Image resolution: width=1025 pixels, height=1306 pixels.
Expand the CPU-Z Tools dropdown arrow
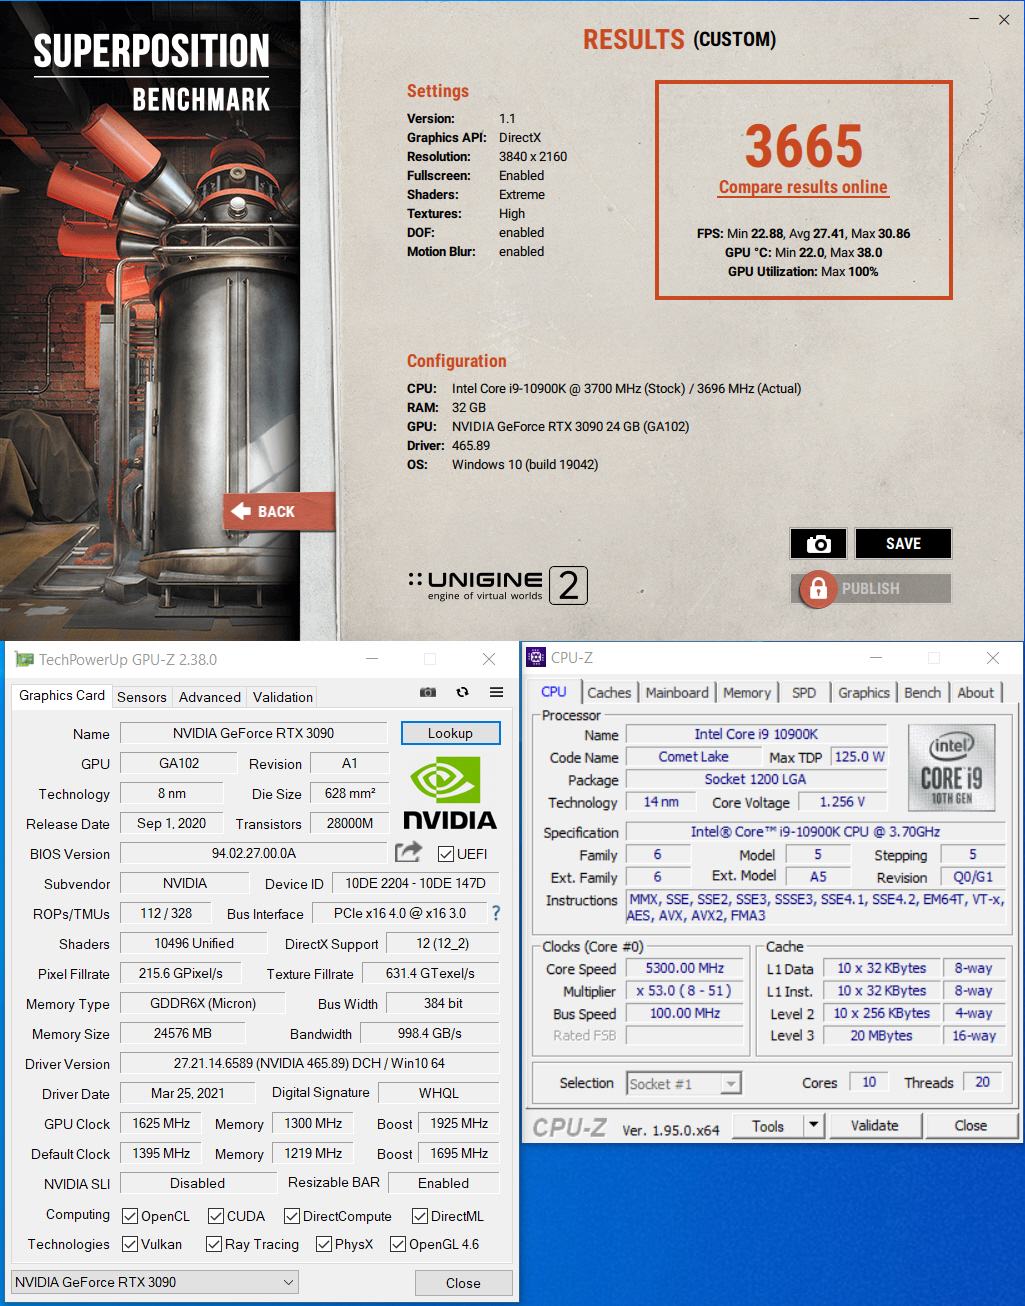pos(814,1125)
